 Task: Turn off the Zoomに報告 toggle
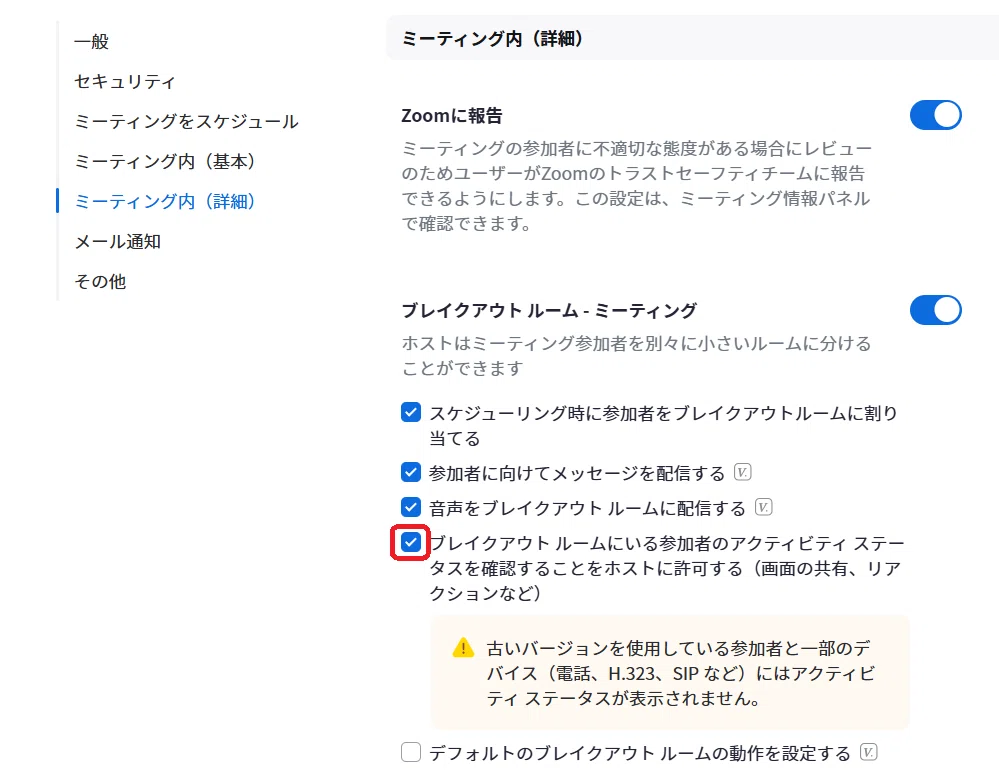tap(935, 115)
